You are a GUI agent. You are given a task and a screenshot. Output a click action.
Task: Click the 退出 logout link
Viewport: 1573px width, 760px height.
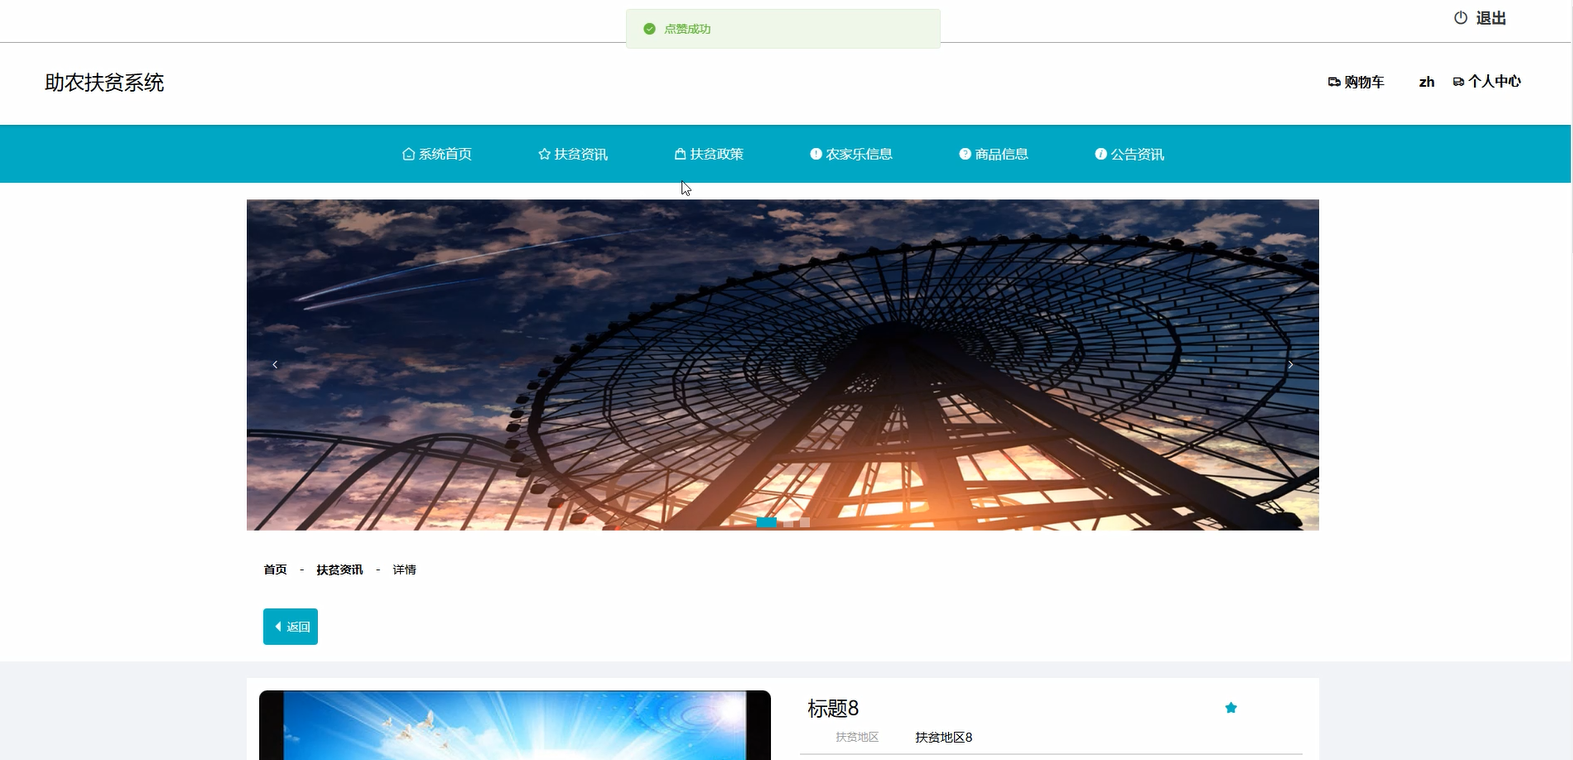coord(1490,18)
